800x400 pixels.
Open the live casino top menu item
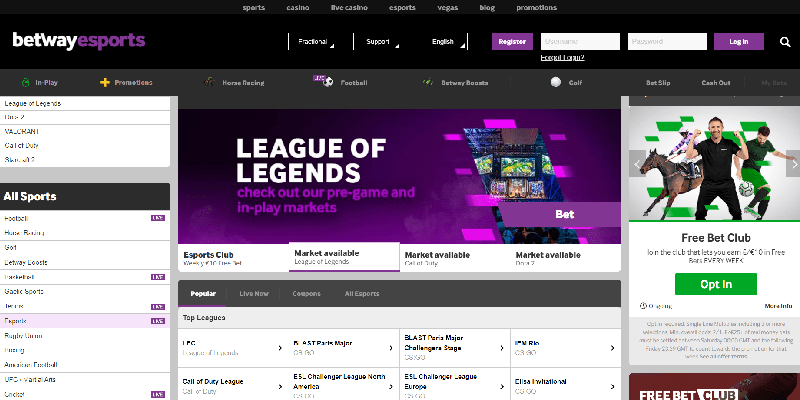349,8
